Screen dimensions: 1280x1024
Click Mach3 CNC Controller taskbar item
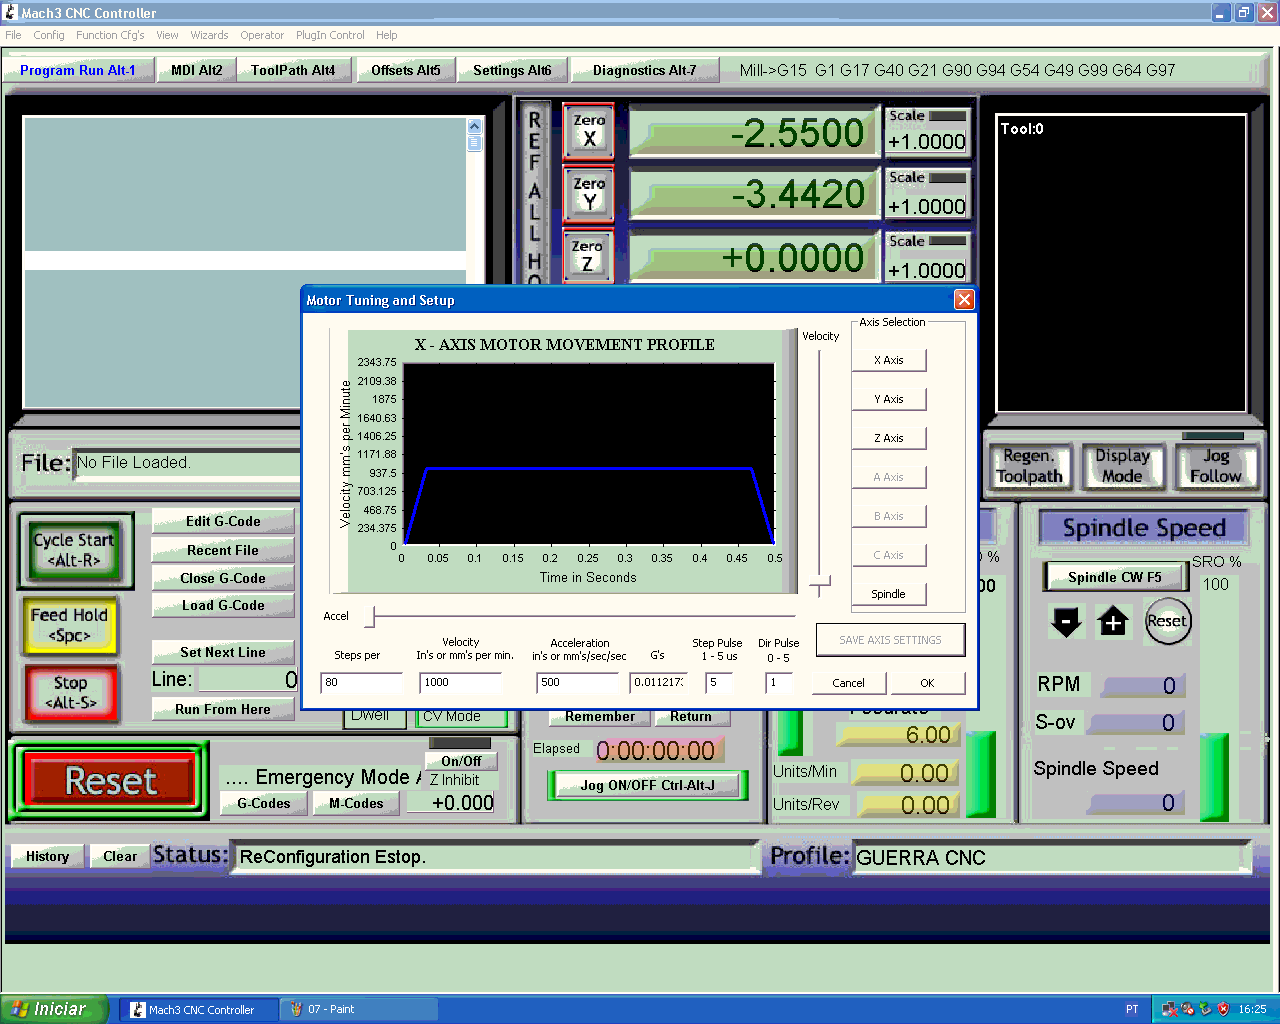198,1010
